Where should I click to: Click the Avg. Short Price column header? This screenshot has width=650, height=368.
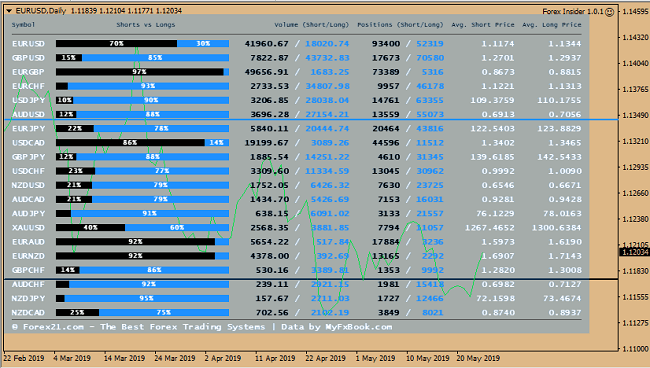coord(483,25)
